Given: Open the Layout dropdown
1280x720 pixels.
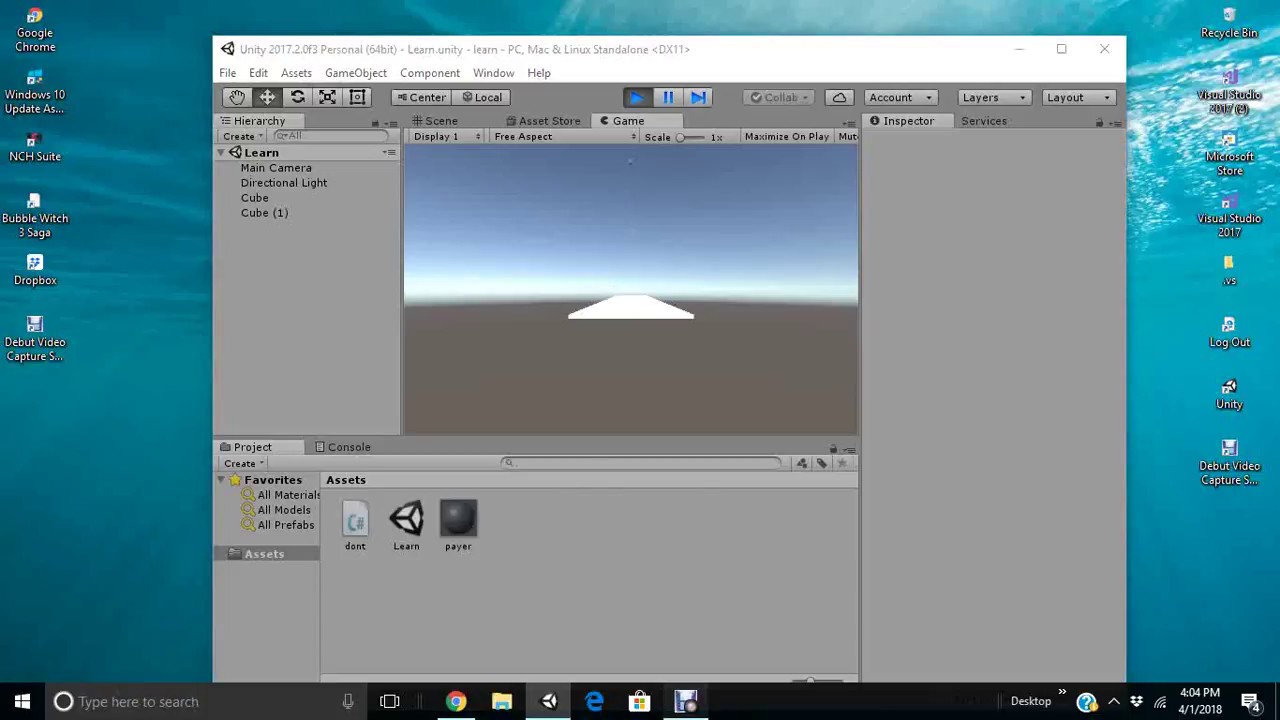Looking at the screenshot, I should coord(1079,97).
